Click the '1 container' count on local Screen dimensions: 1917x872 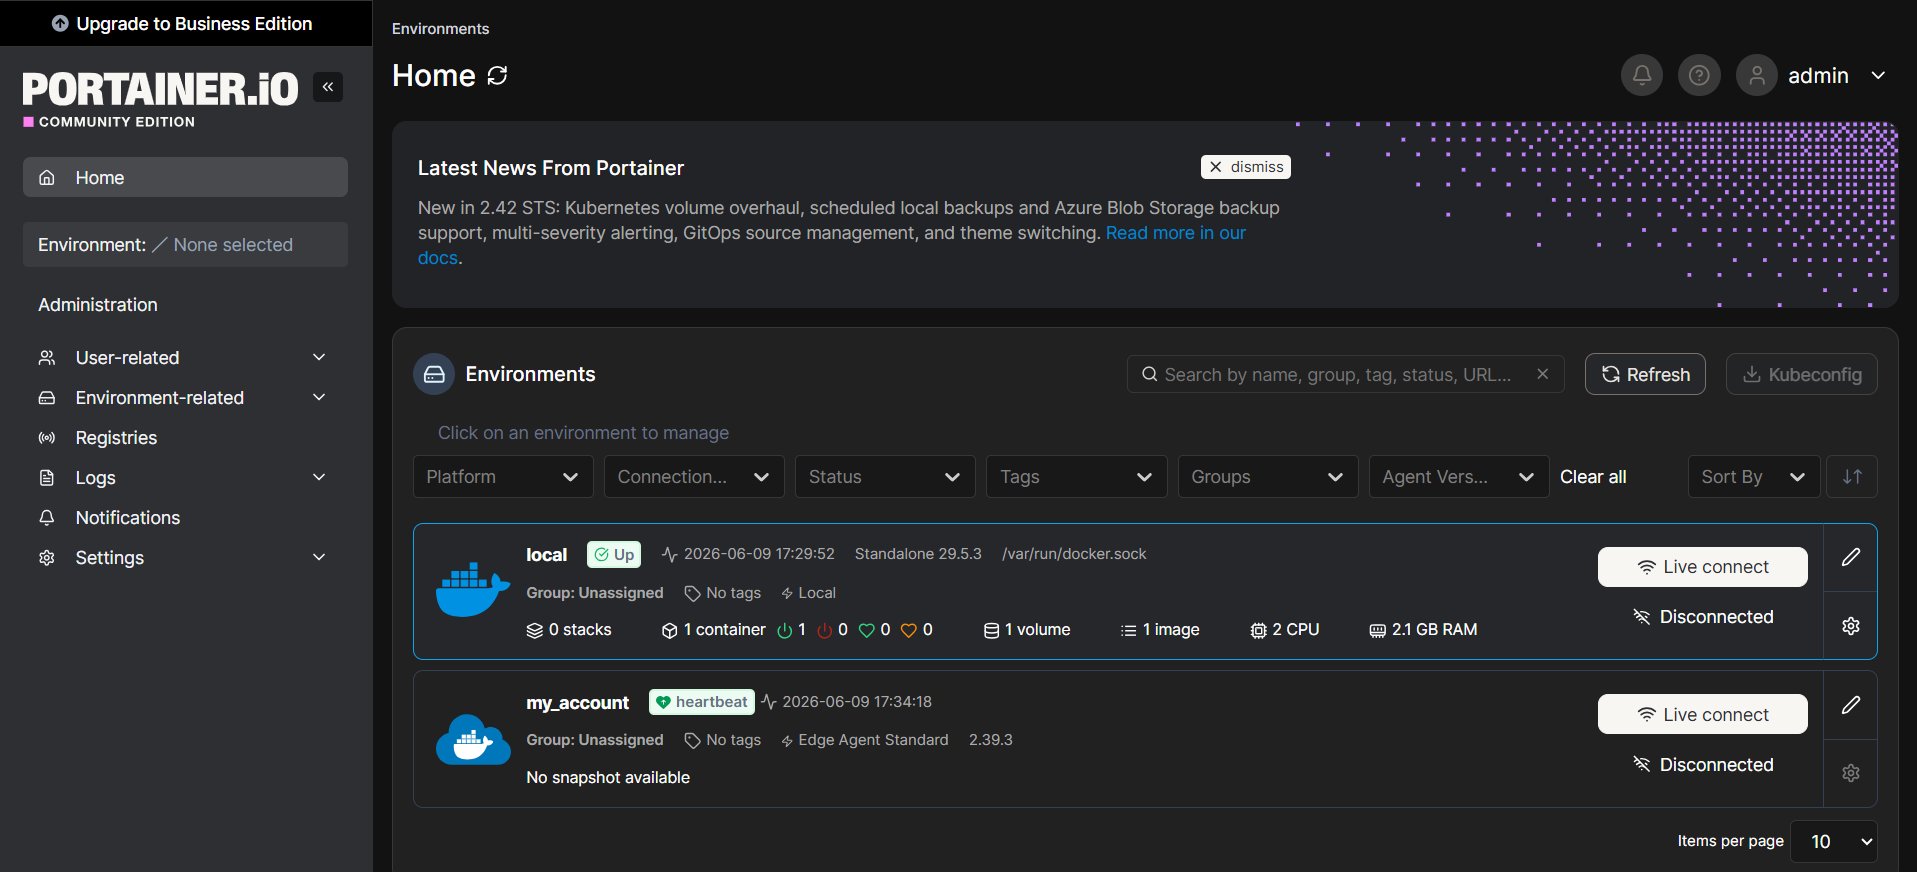point(713,630)
